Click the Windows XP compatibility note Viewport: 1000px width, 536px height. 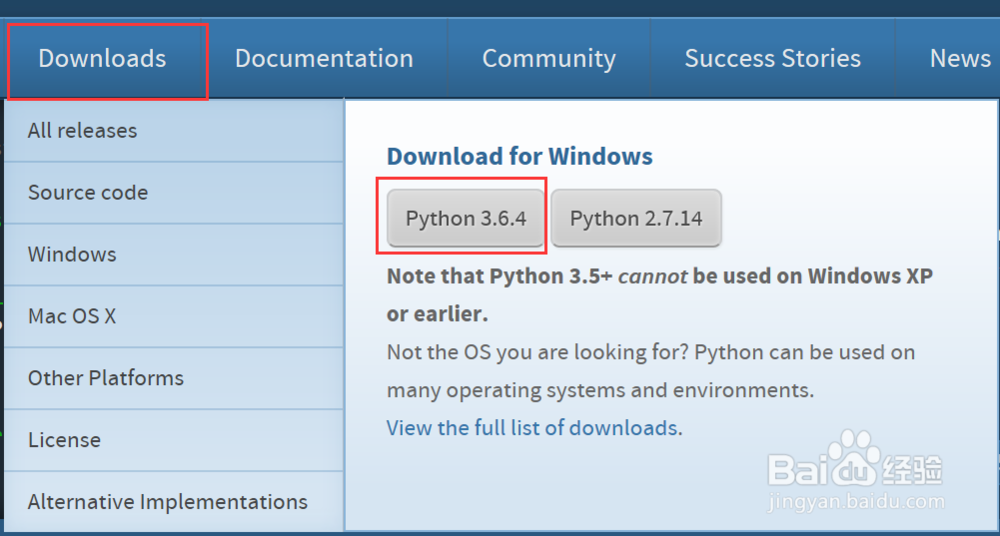[x=660, y=295]
